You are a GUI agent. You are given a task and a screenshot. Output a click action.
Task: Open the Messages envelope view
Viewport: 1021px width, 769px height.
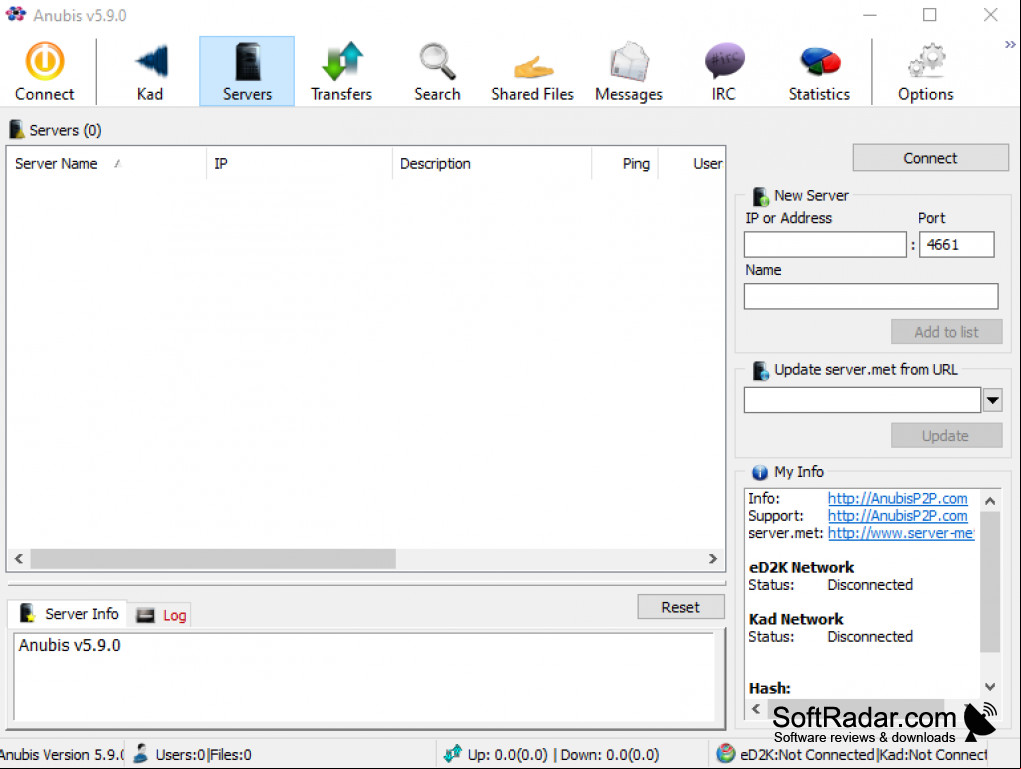click(628, 71)
